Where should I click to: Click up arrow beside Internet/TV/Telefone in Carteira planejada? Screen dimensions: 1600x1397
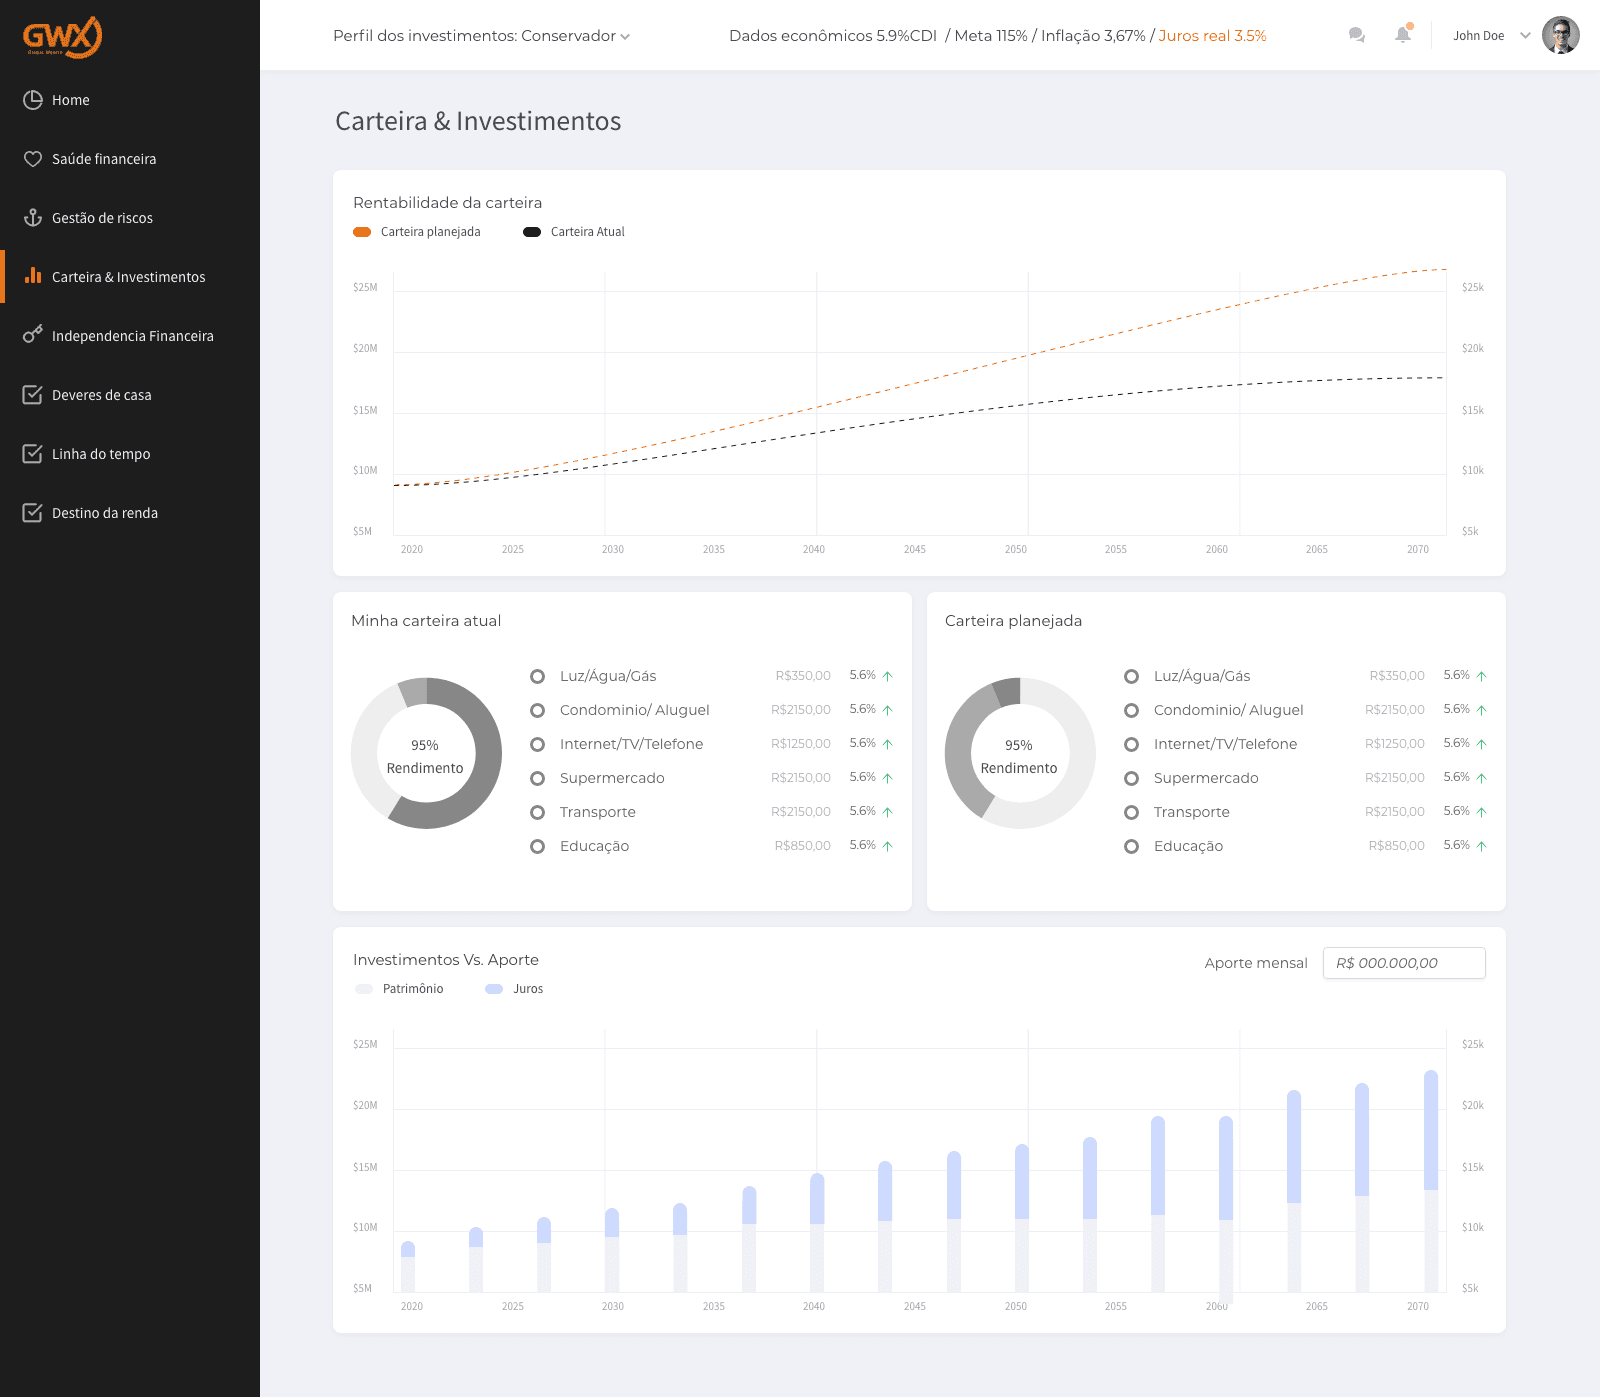pos(1482,744)
